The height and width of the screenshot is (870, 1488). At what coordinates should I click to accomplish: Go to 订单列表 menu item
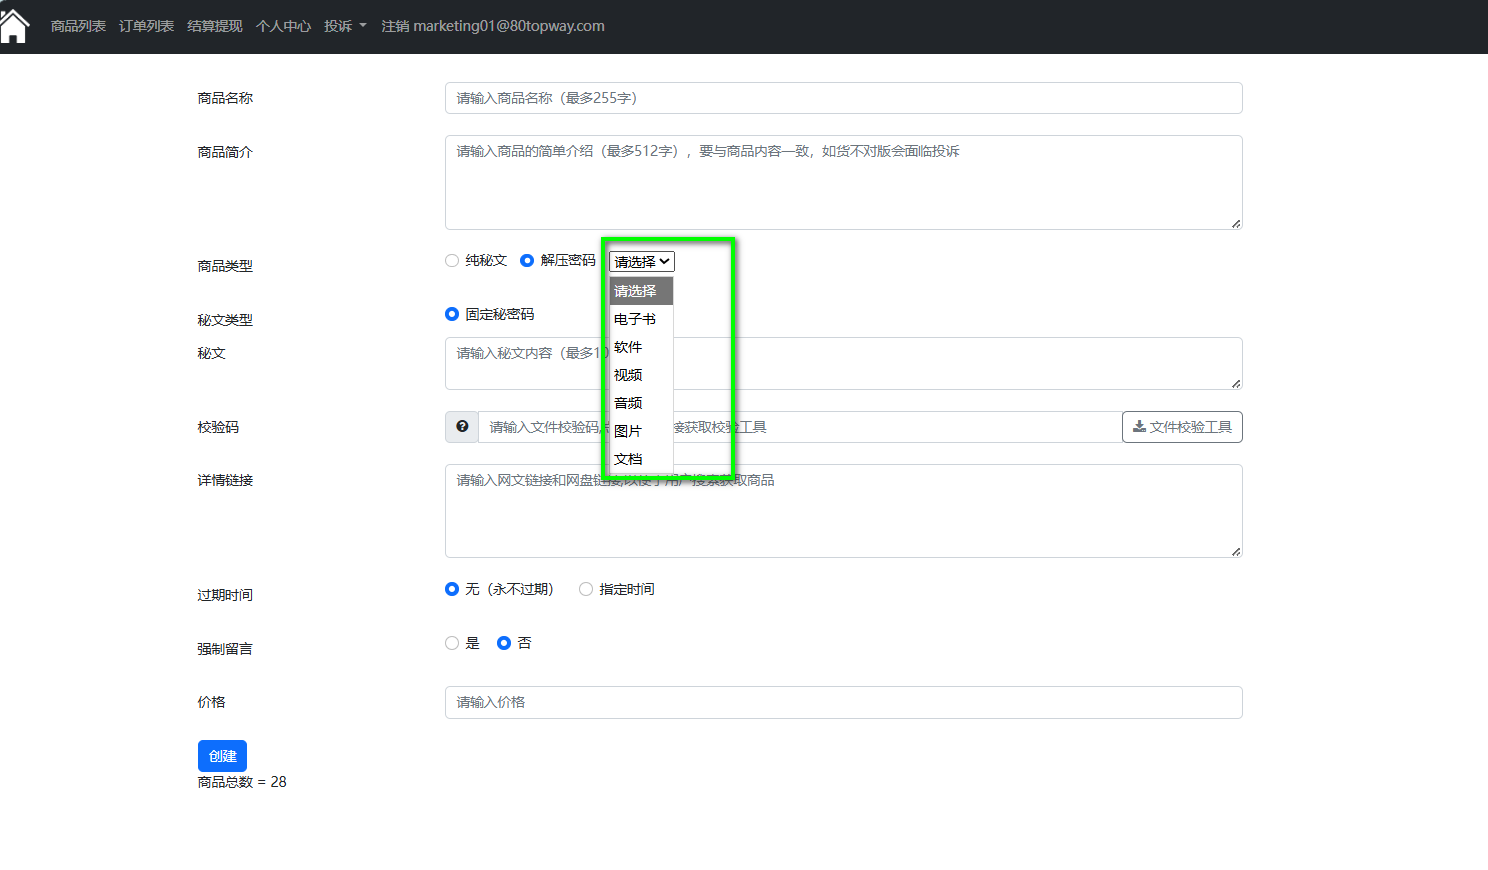146,26
